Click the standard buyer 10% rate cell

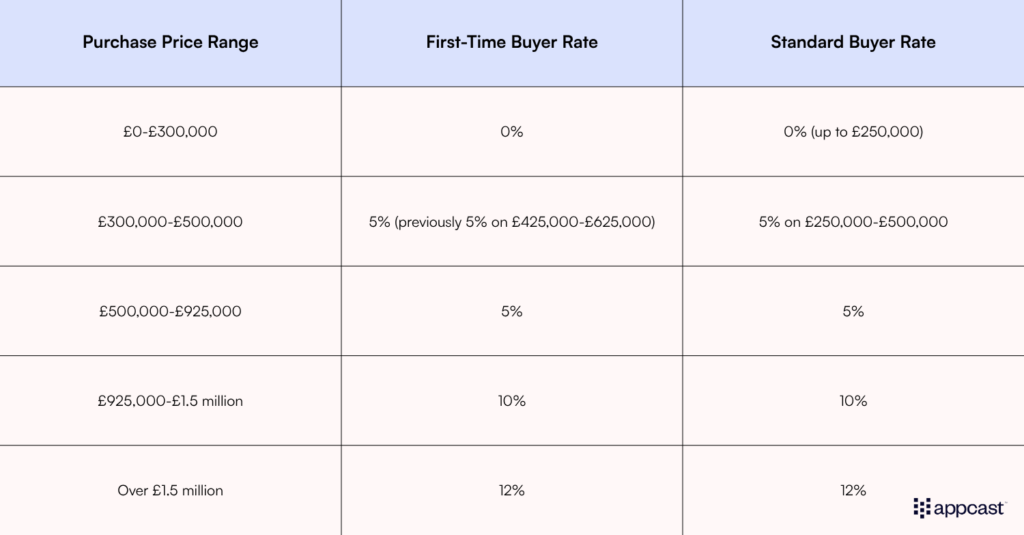coord(853,401)
